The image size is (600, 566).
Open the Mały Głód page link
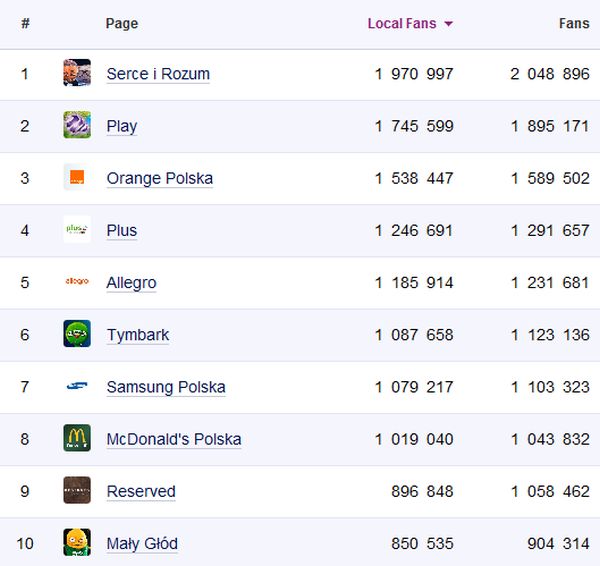click(x=142, y=544)
